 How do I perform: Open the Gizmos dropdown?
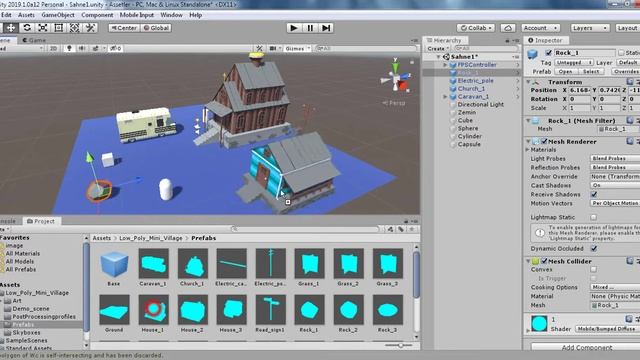(297, 48)
